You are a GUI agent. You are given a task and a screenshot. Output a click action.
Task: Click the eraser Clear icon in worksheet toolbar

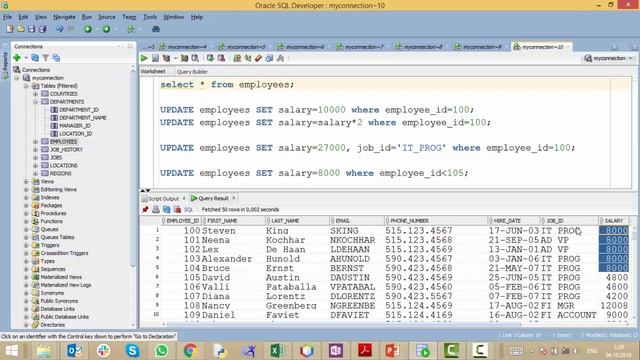(x=258, y=58)
